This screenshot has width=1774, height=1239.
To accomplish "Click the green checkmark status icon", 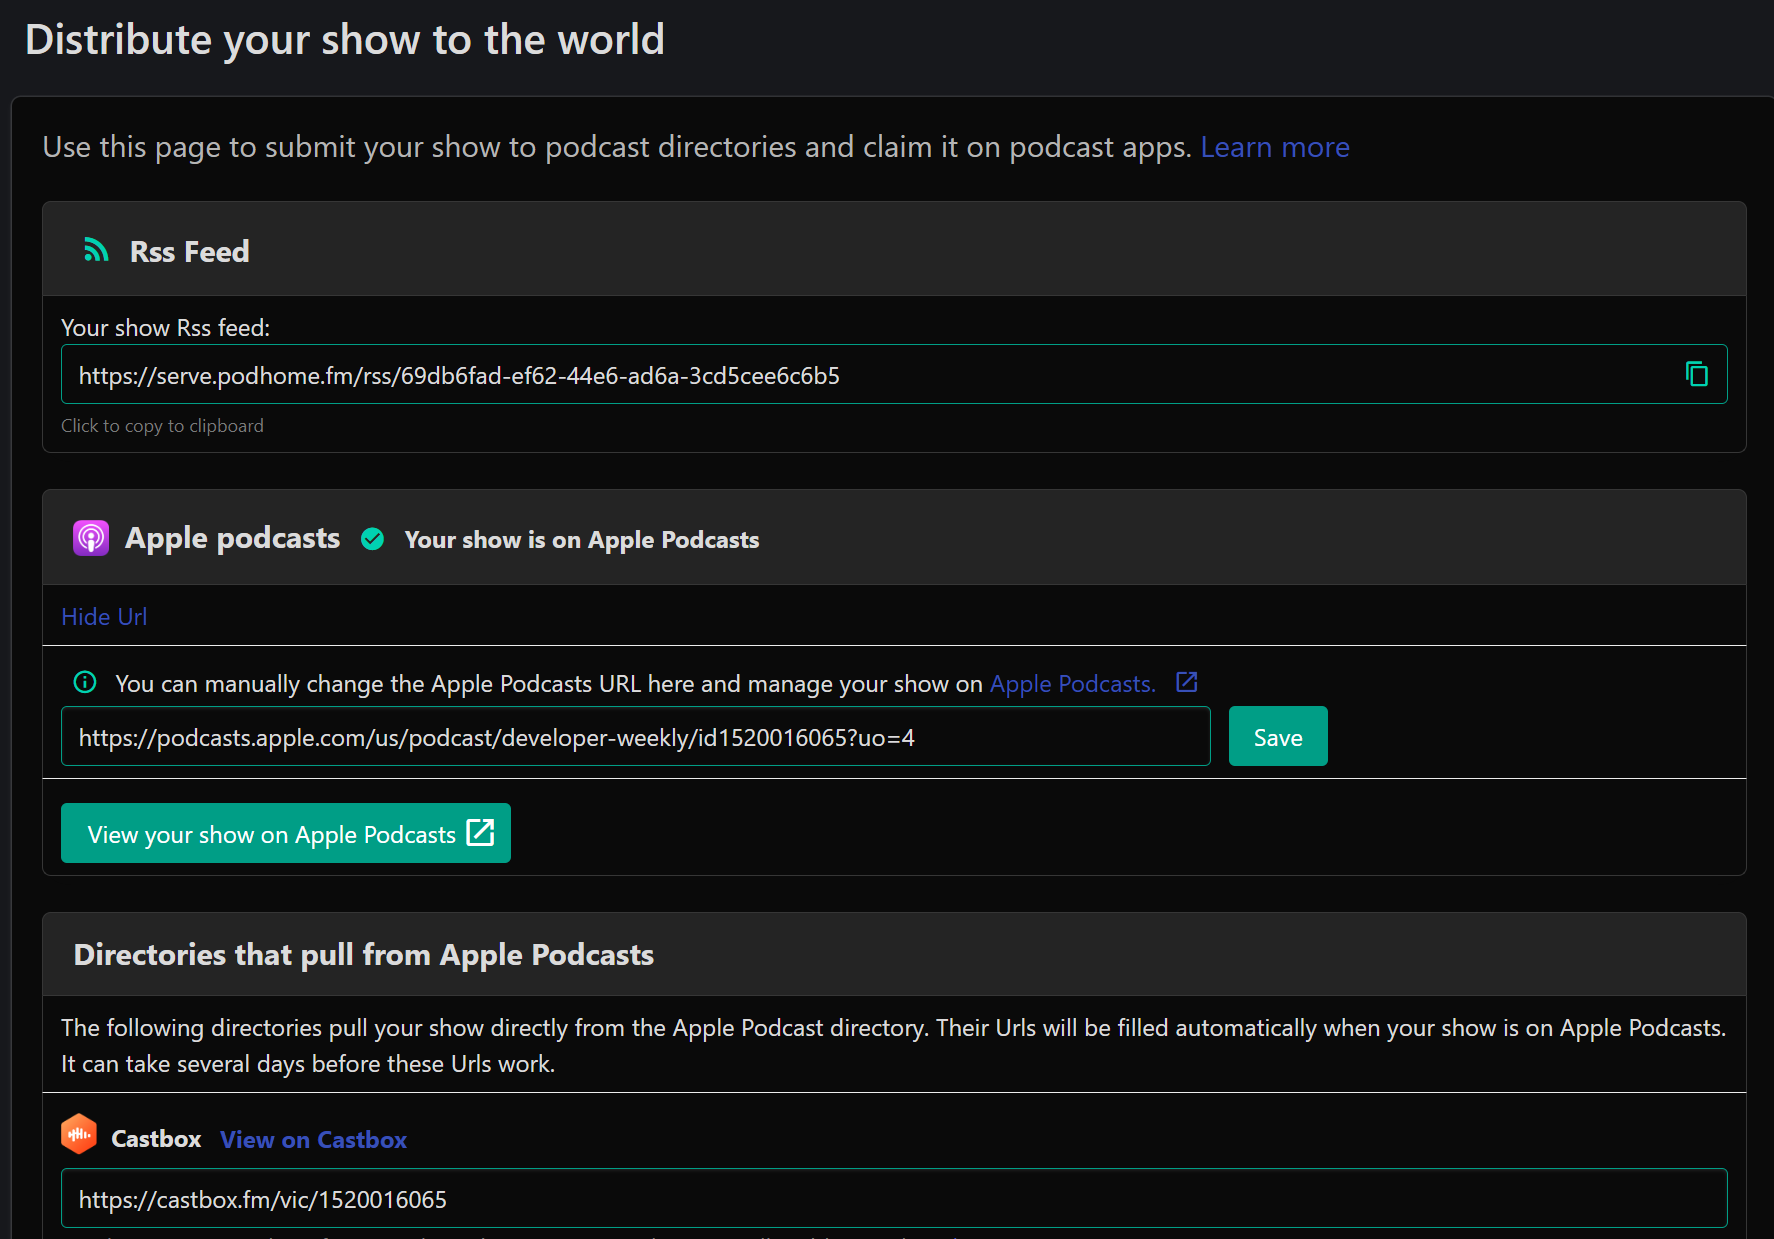I will coord(373,539).
